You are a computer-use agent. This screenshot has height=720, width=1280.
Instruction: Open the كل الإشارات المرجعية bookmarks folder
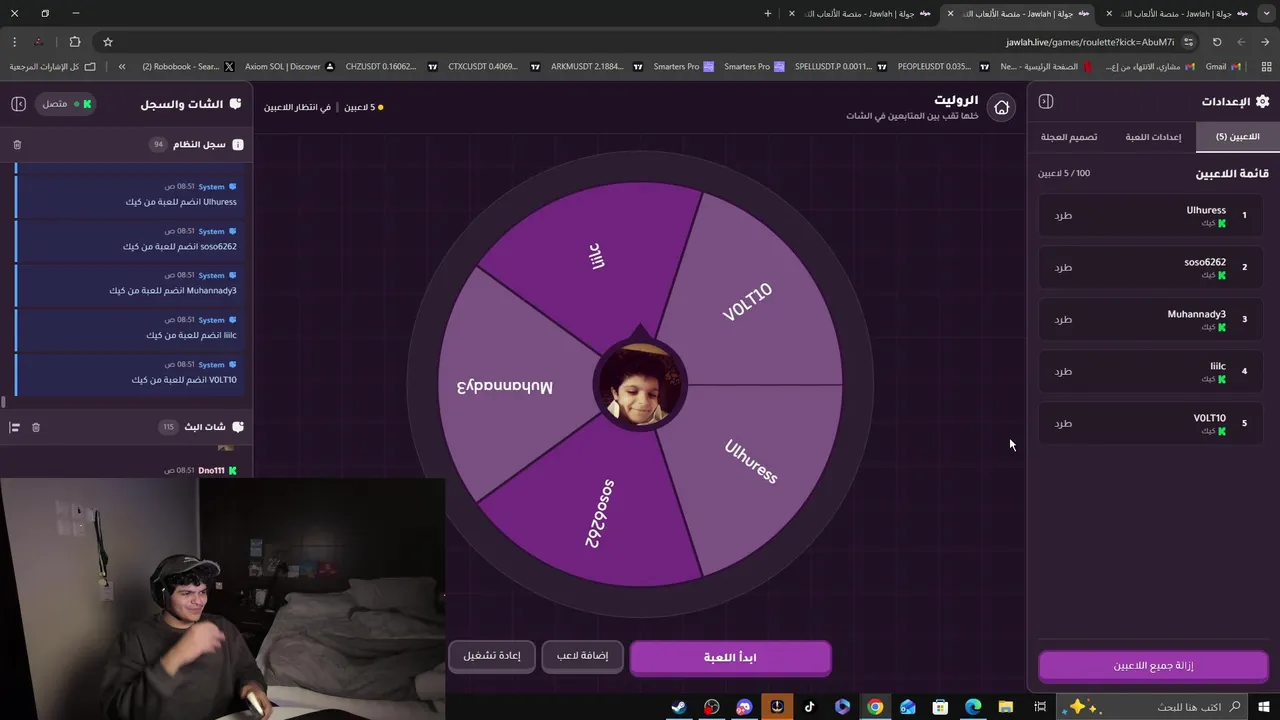[x=52, y=67]
